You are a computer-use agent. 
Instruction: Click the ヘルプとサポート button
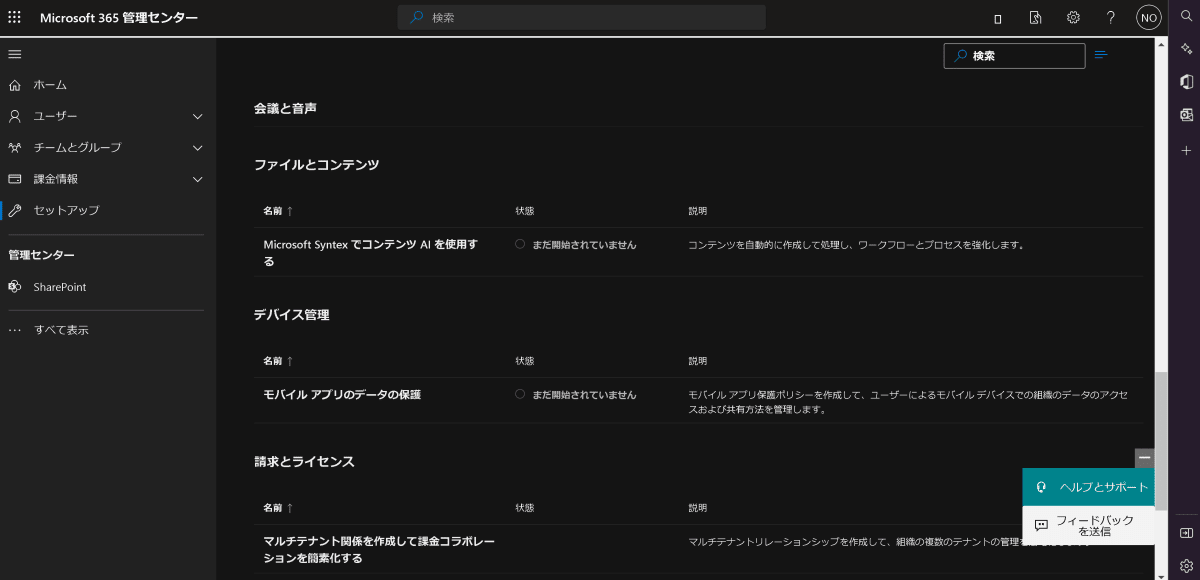click(x=1089, y=487)
